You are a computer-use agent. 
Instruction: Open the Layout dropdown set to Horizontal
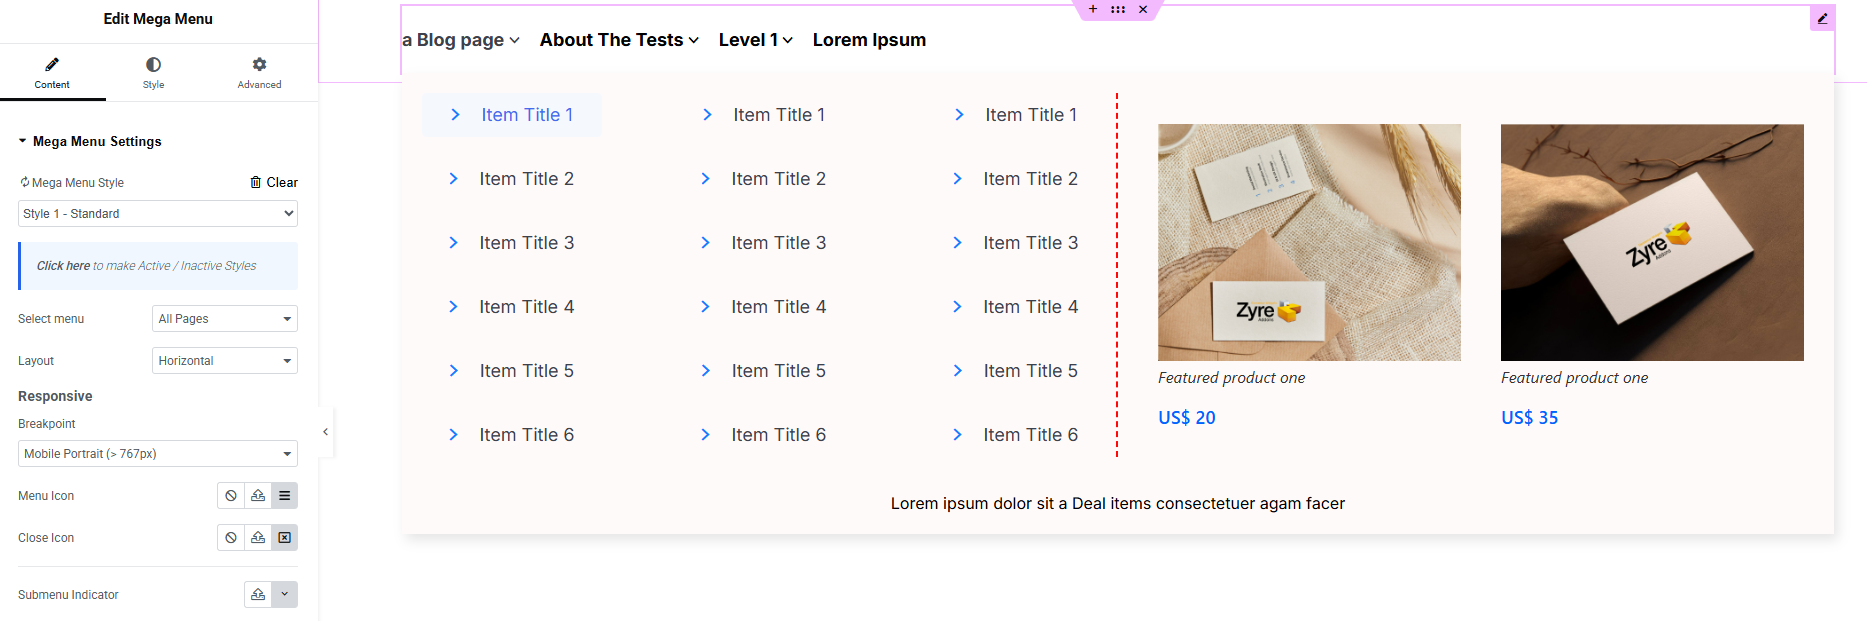click(224, 361)
